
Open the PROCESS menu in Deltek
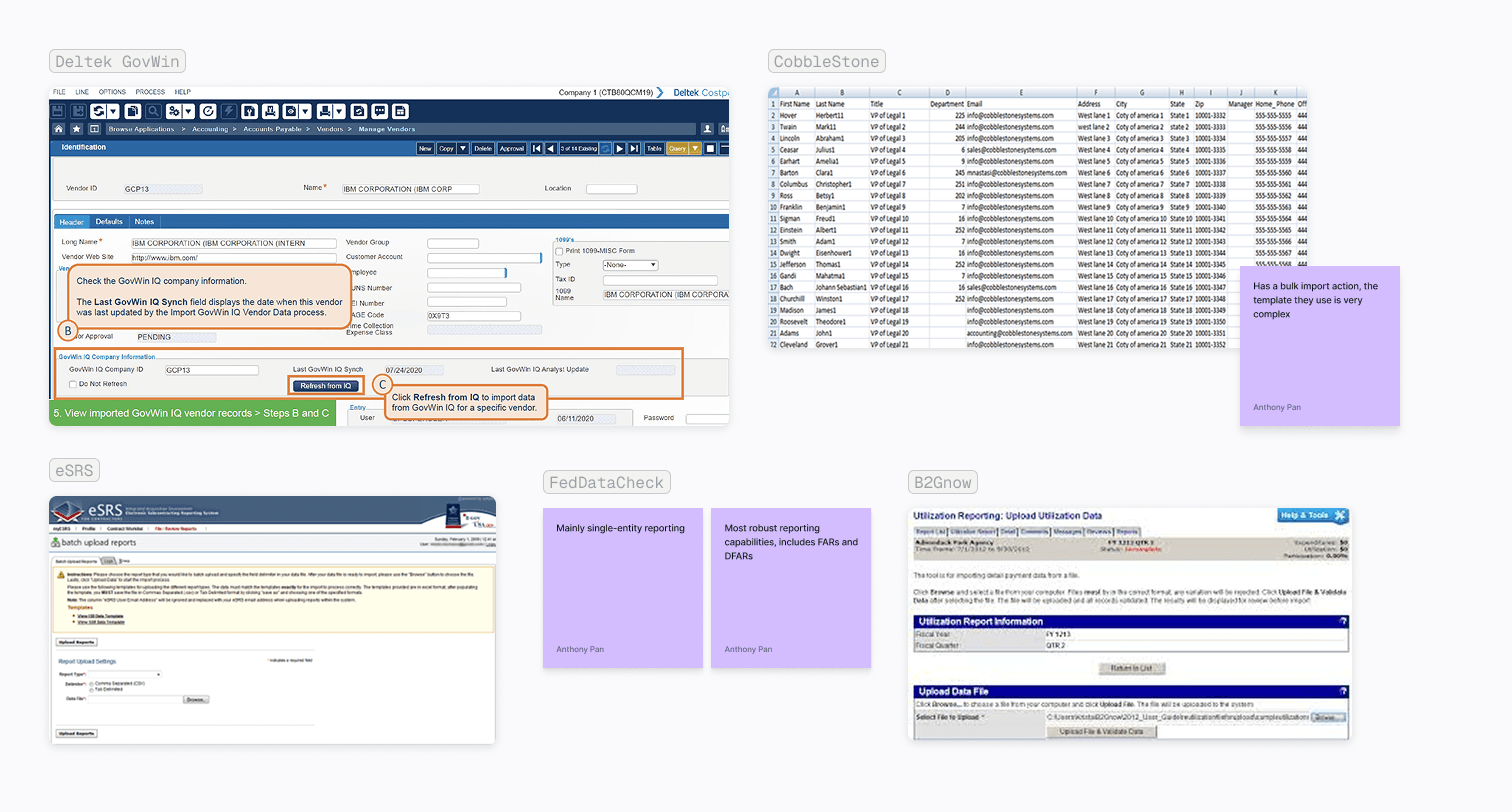[150, 92]
